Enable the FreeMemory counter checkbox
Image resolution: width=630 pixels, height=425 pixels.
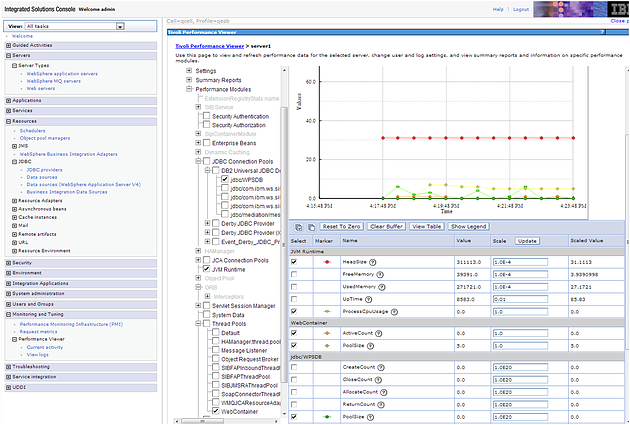coord(294,272)
